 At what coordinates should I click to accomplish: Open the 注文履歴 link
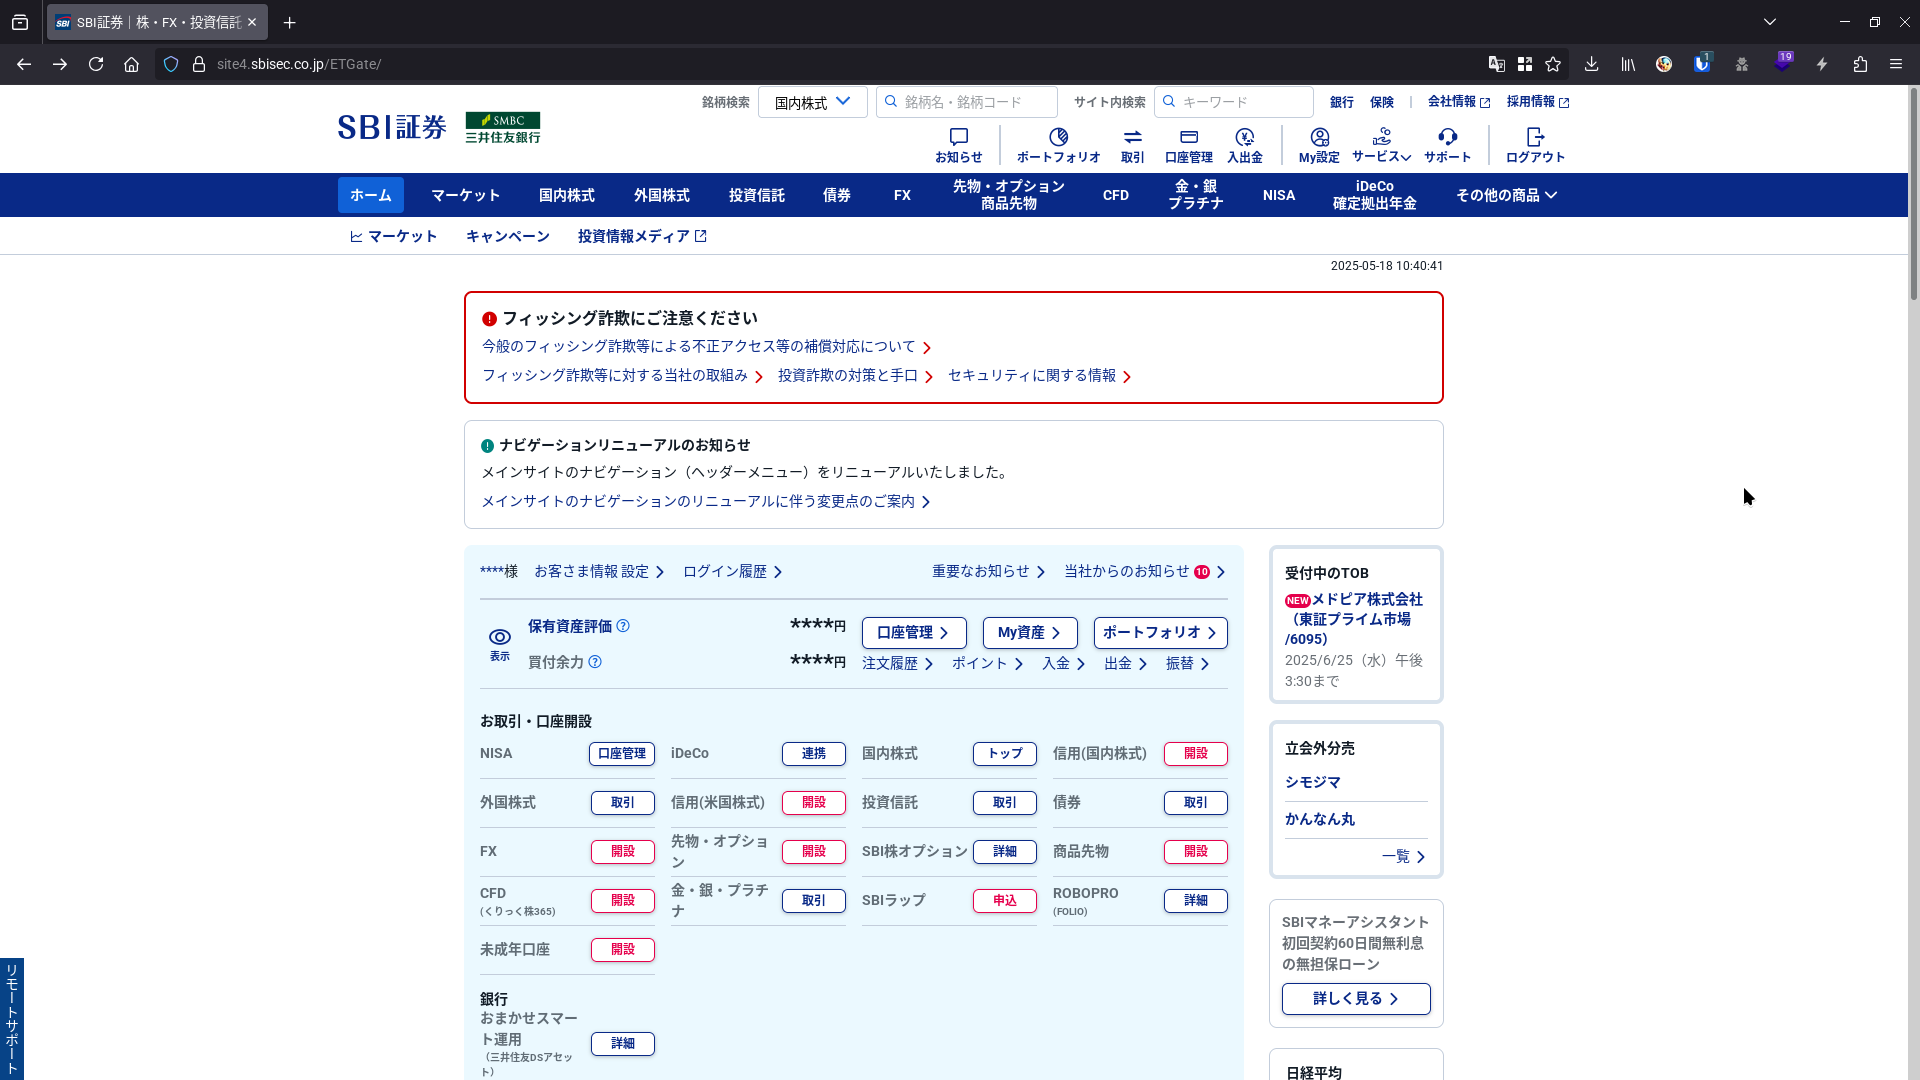pyautogui.click(x=897, y=663)
